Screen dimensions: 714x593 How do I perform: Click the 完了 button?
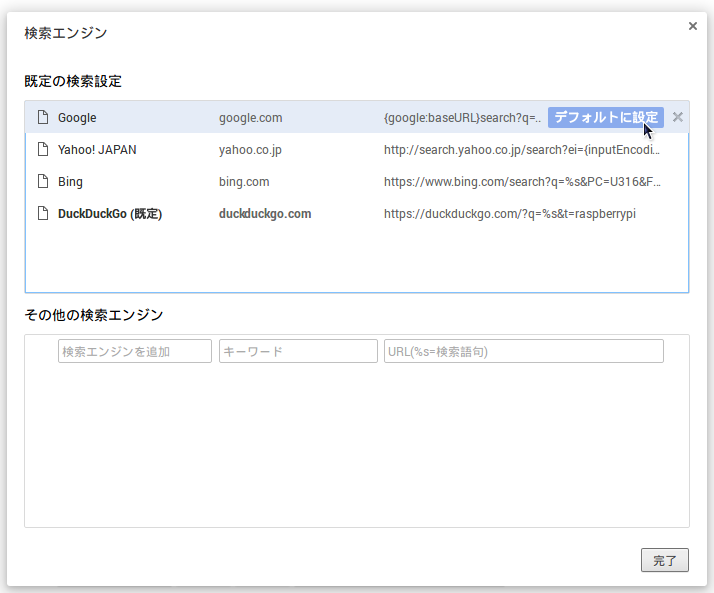pos(664,560)
